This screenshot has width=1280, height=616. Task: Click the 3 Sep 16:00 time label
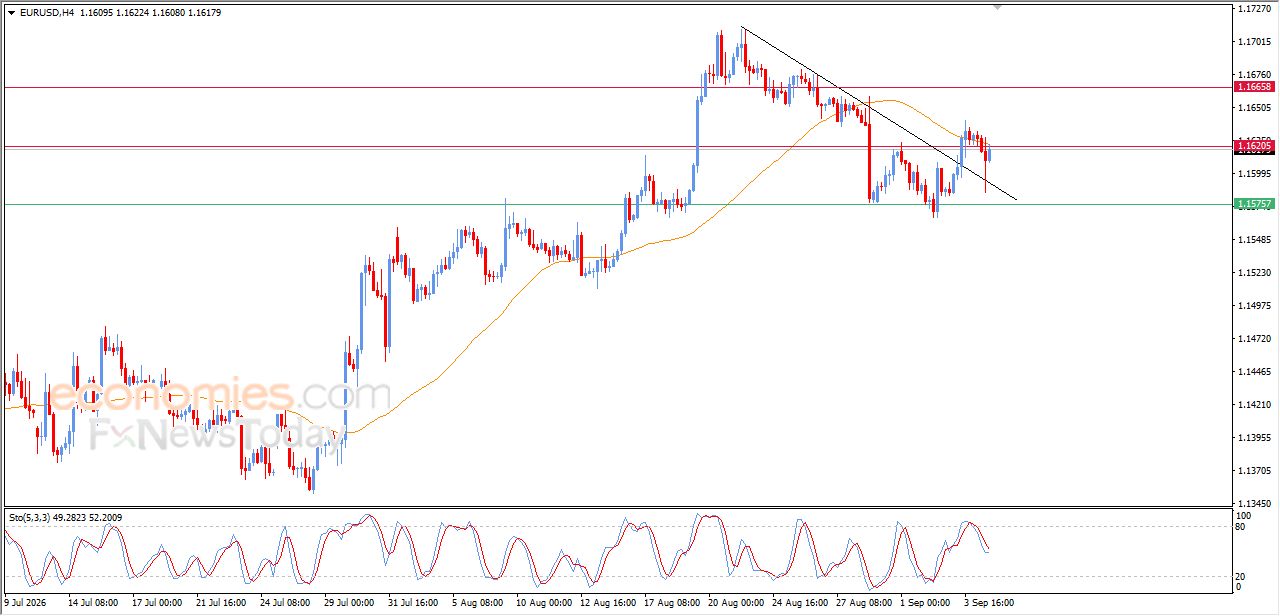click(989, 603)
